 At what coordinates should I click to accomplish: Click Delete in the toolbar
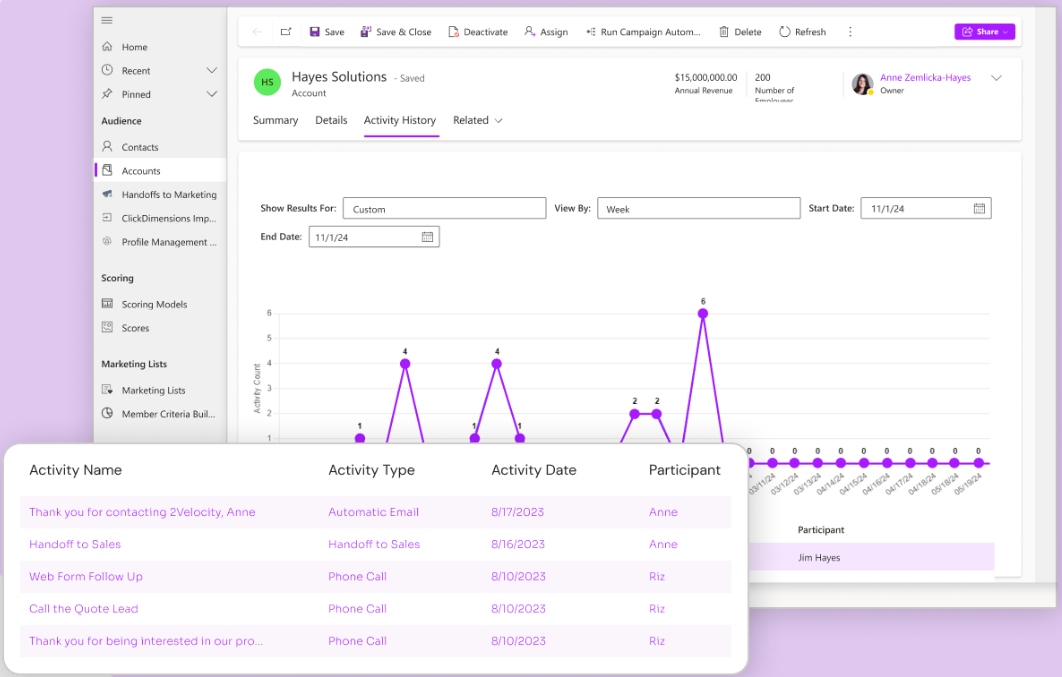point(740,32)
